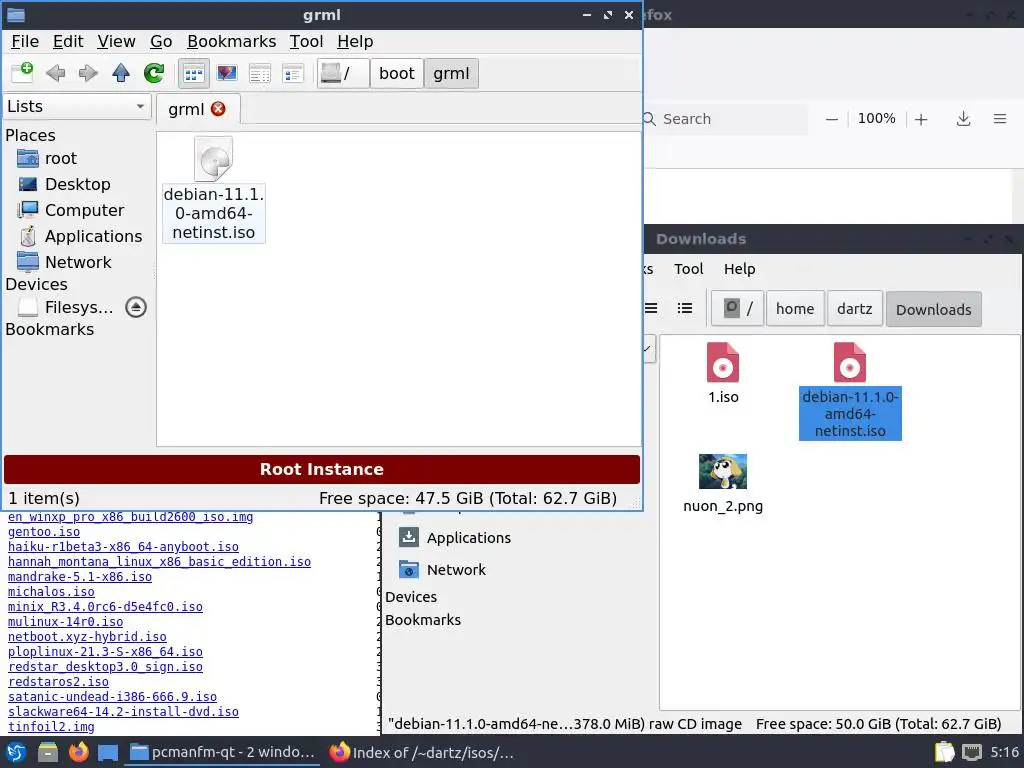The image size is (1024, 768).
Task: Open gentoo.iso link
Action: click(44, 532)
